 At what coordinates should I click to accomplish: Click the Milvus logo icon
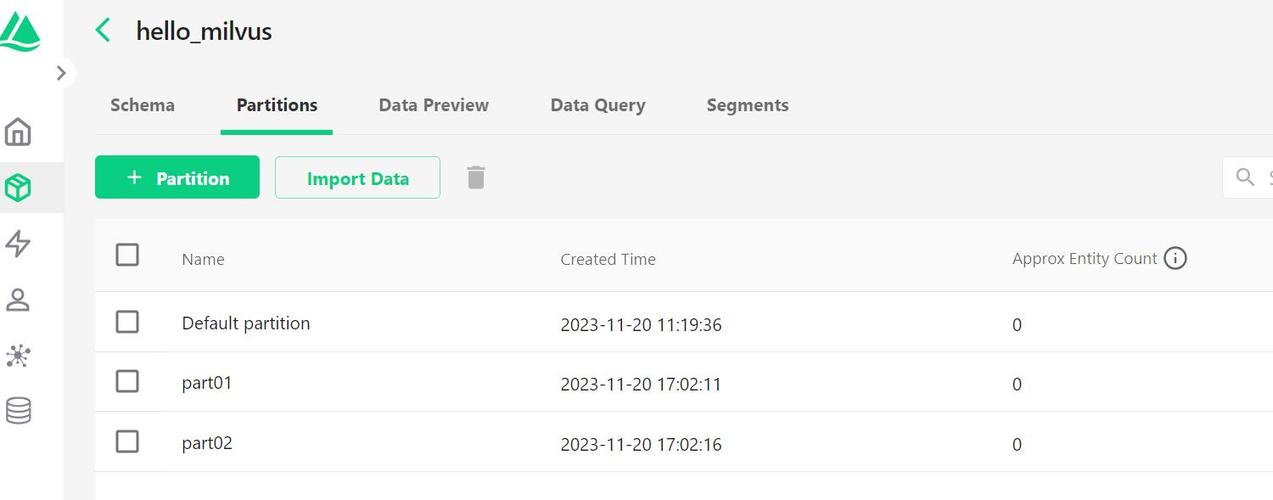point(20,33)
